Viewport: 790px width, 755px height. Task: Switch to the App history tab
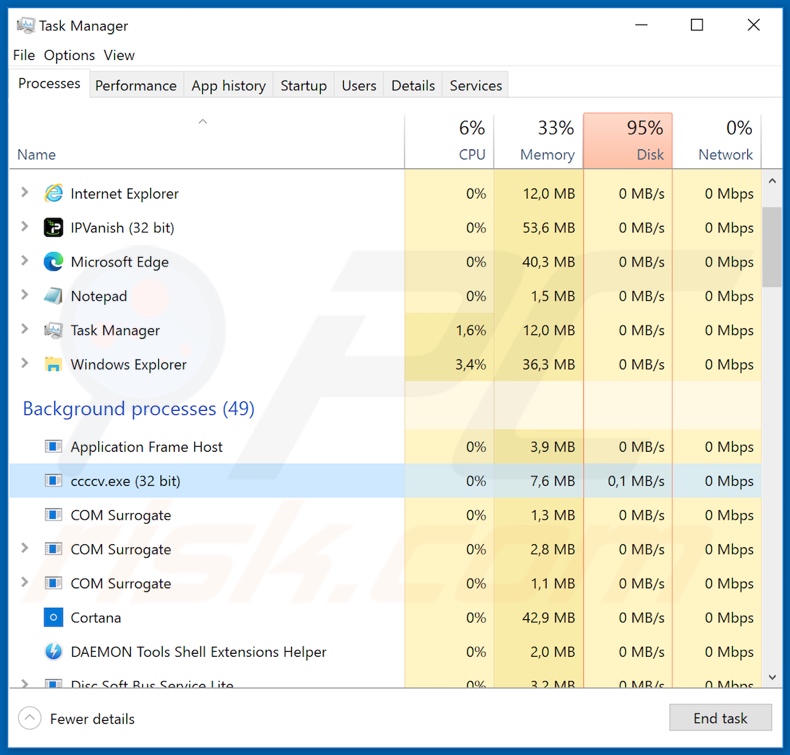[x=228, y=86]
